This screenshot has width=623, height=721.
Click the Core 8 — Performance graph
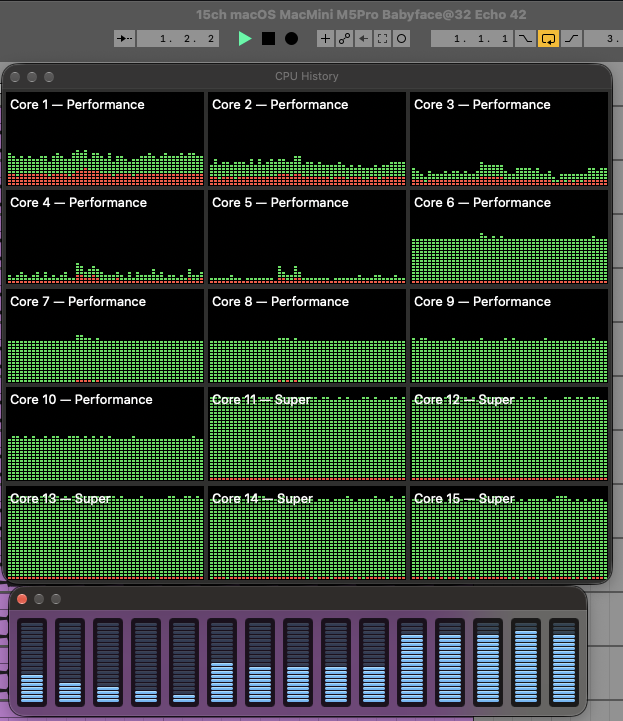pyautogui.click(x=307, y=336)
